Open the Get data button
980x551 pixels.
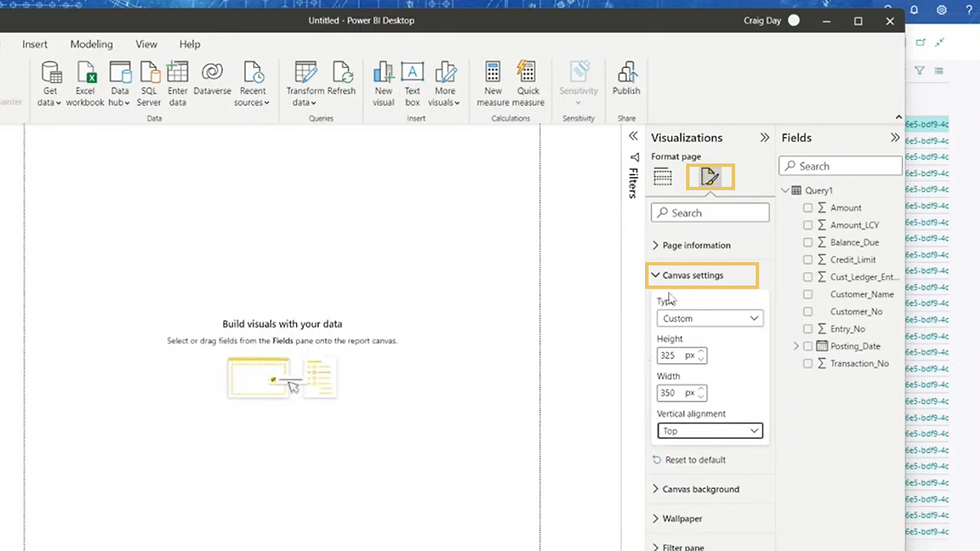(49, 84)
